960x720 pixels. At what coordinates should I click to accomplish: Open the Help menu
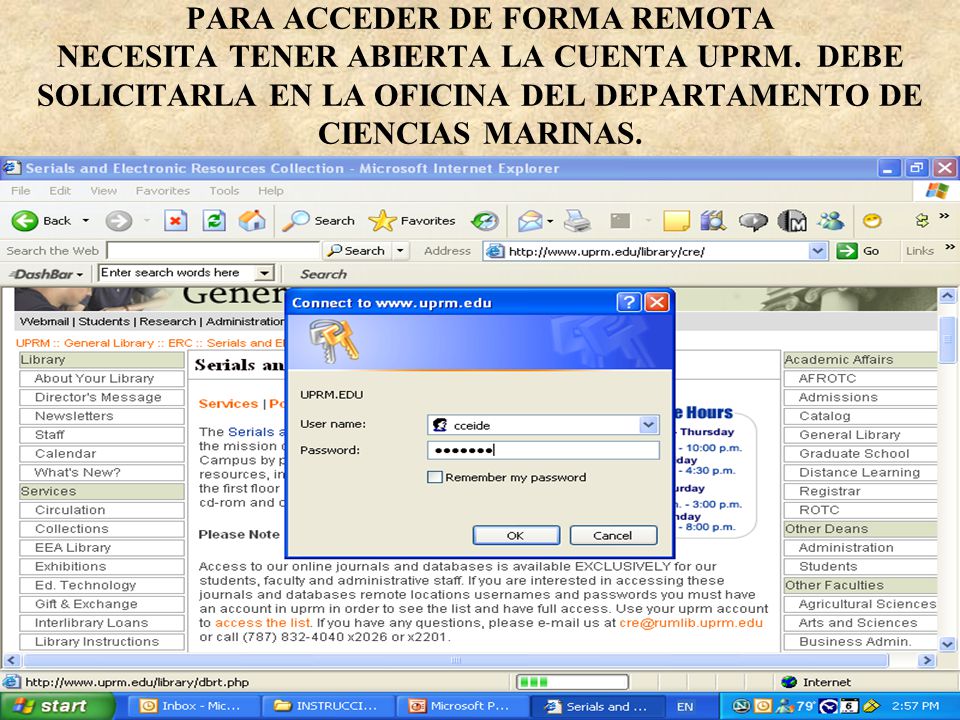coord(271,191)
